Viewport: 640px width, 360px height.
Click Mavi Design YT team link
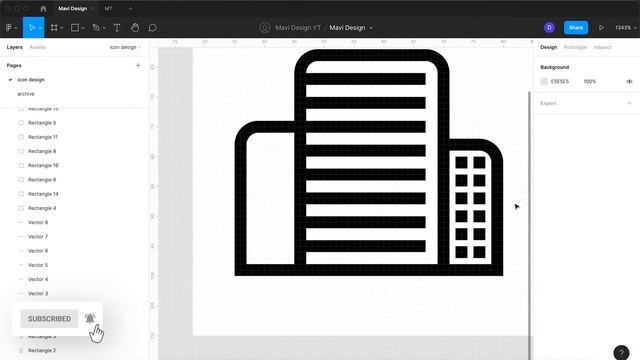tap(298, 28)
